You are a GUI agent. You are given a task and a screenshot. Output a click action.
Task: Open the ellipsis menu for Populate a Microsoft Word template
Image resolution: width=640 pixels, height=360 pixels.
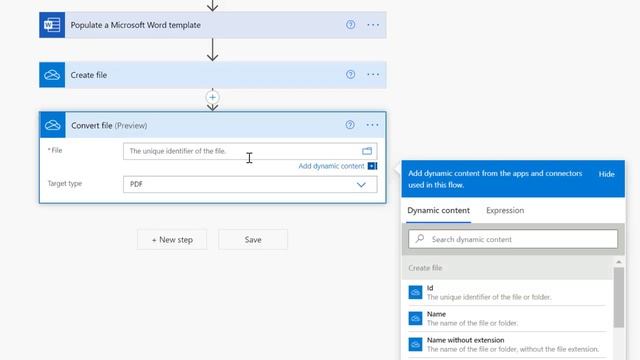tap(373, 25)
